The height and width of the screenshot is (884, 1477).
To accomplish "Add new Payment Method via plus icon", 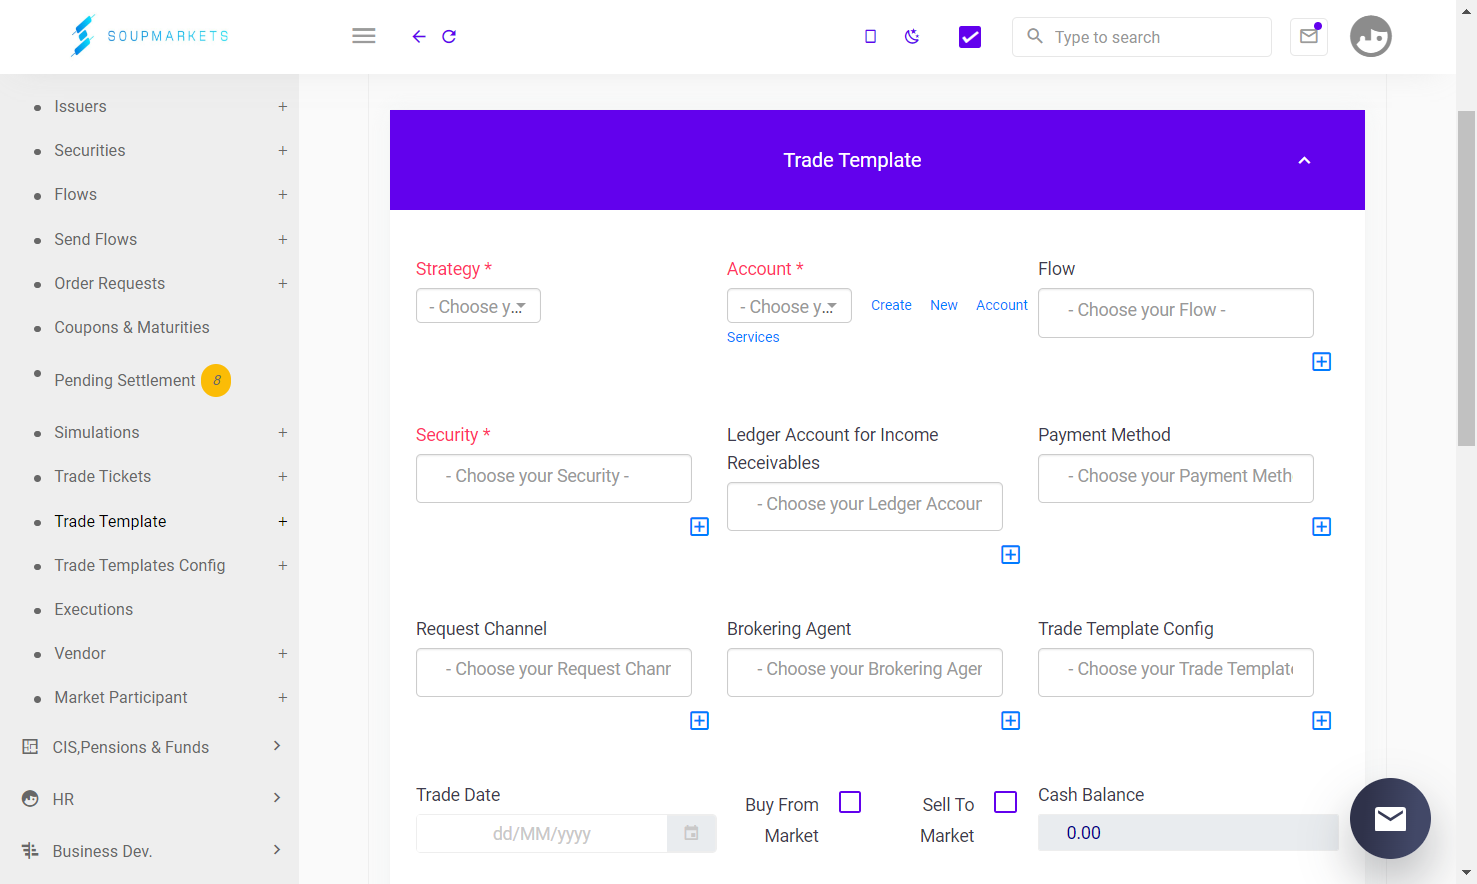I will [1322, 527].
